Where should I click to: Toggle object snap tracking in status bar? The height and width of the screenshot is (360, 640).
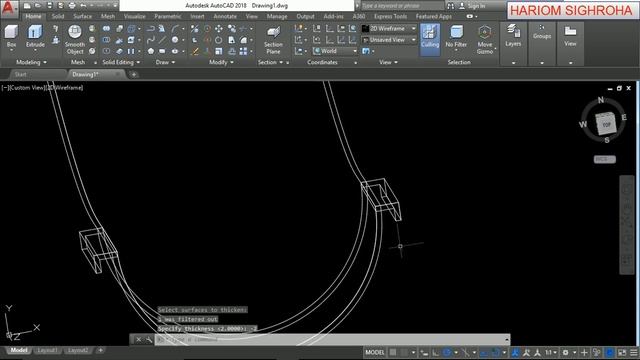[x=484, y=352]
